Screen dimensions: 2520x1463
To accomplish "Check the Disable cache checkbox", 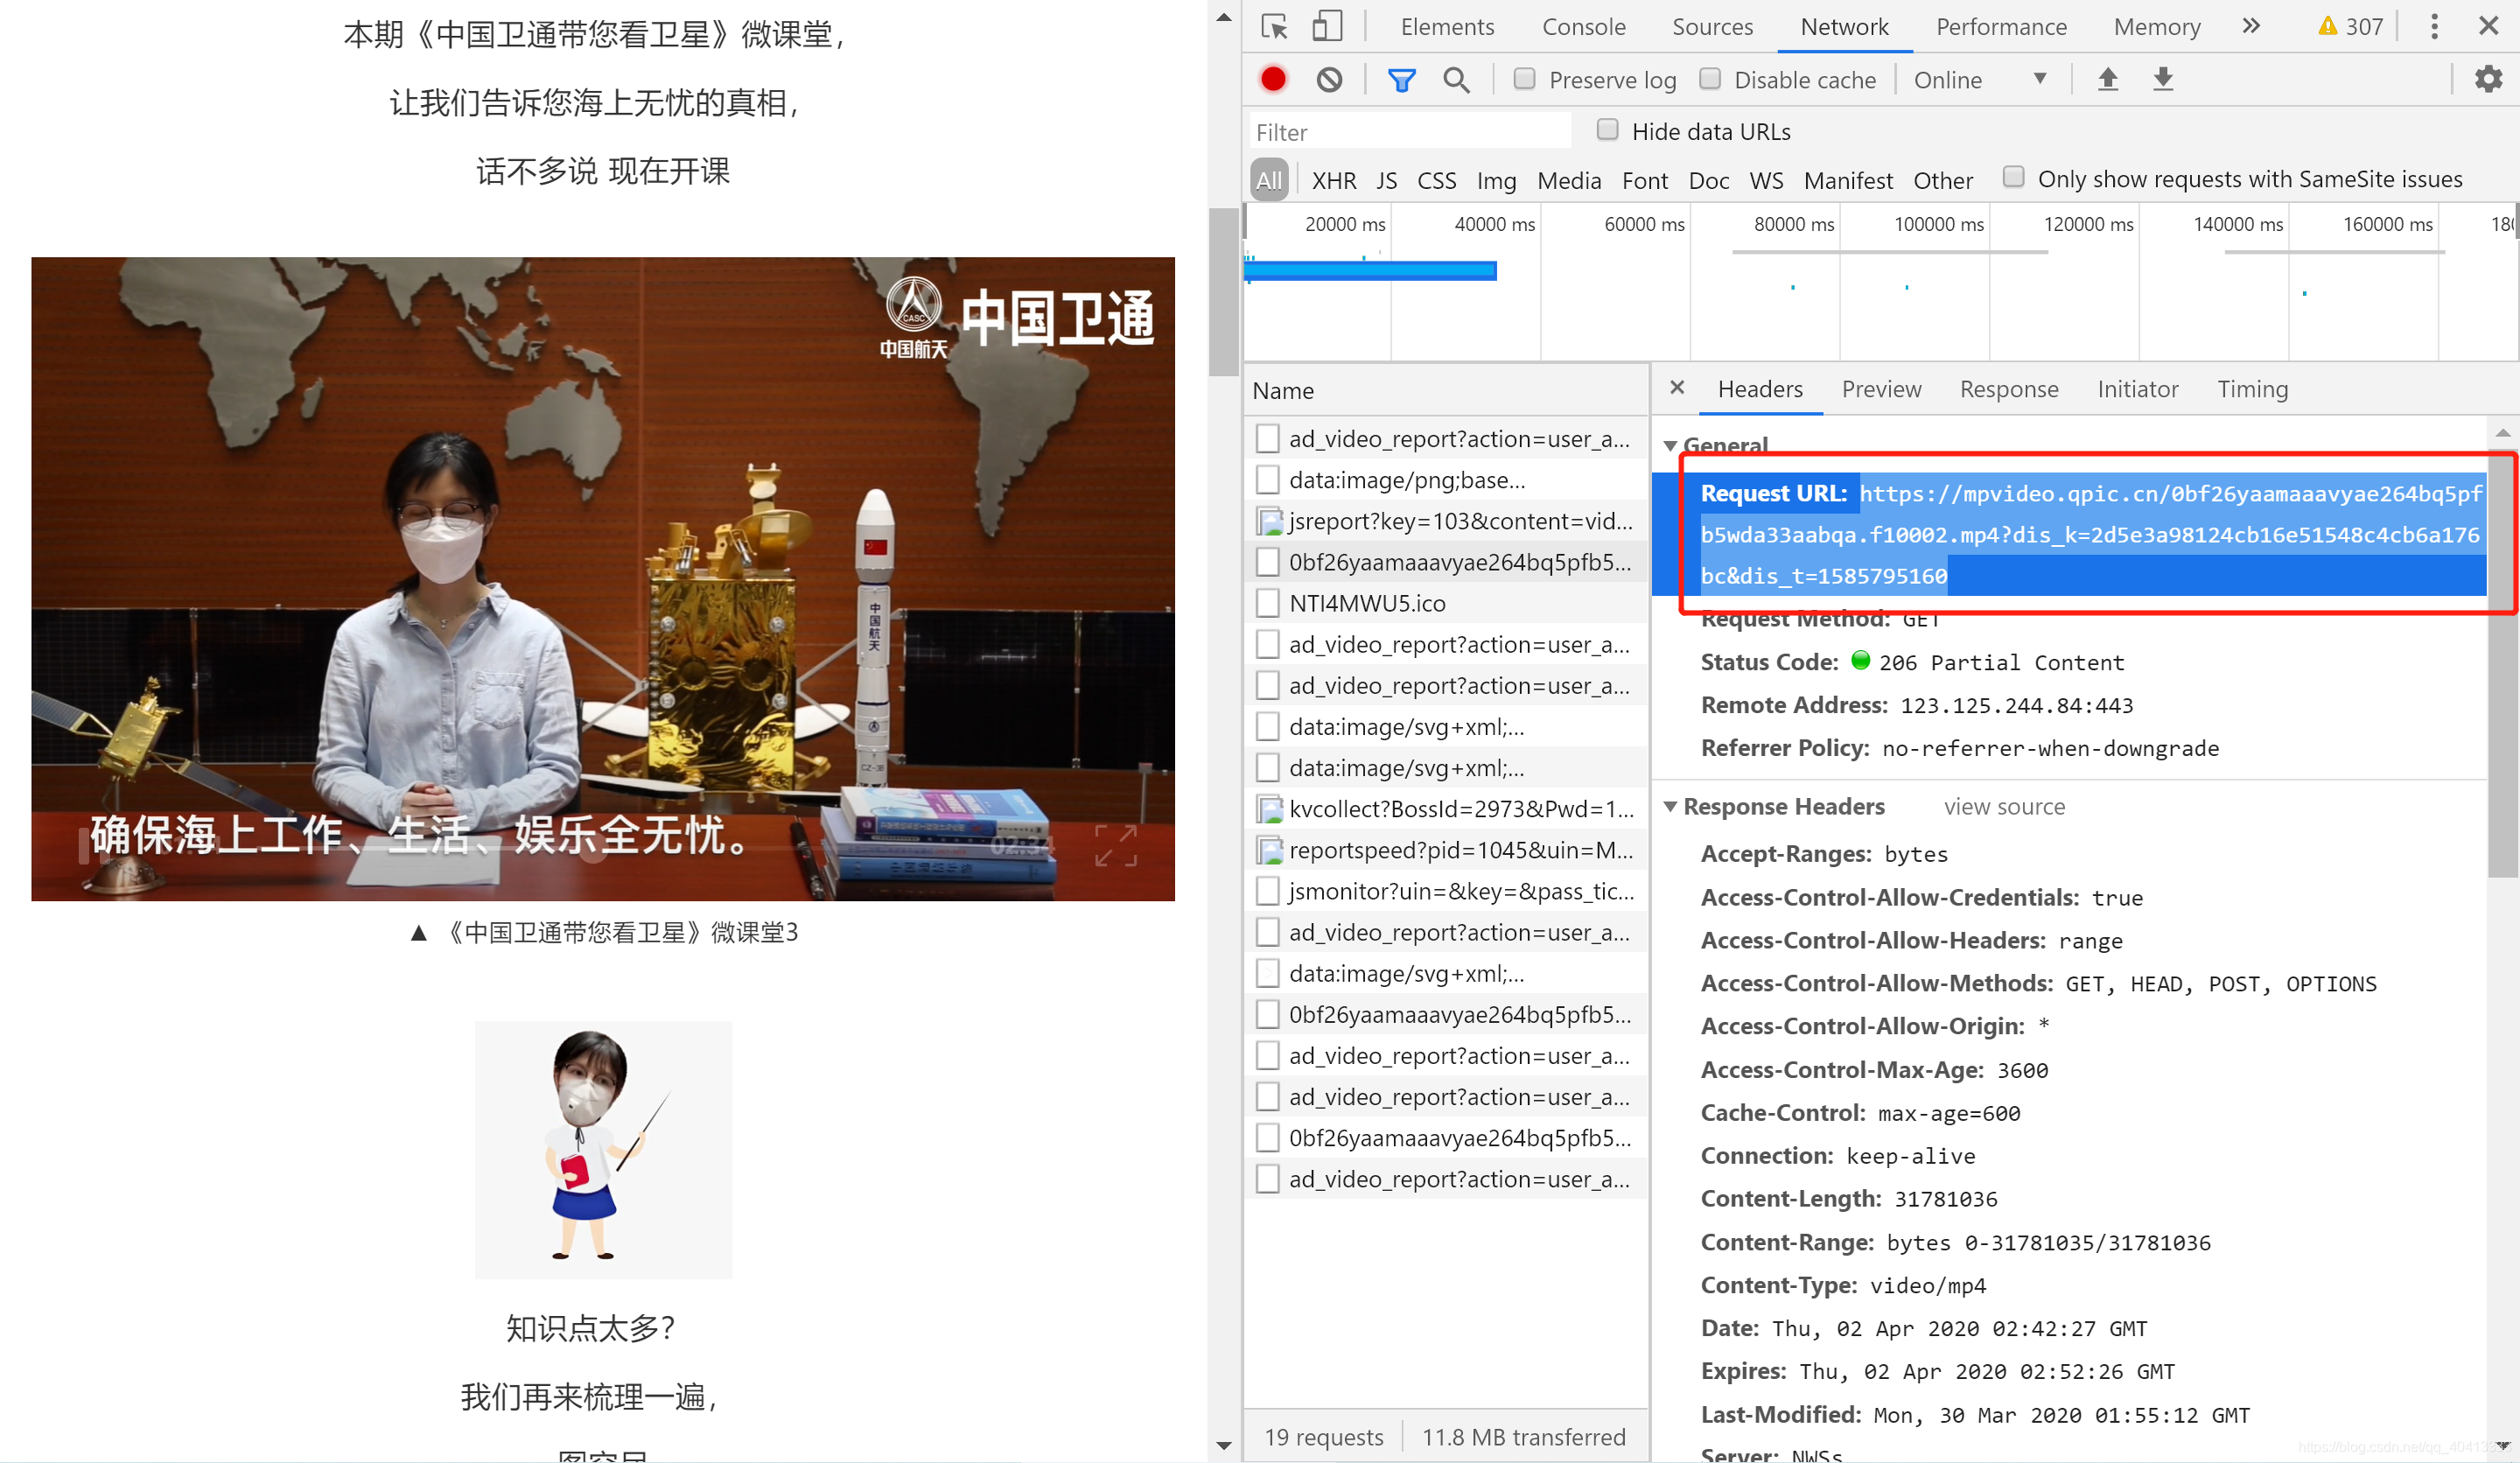I will click(1710, 79).
